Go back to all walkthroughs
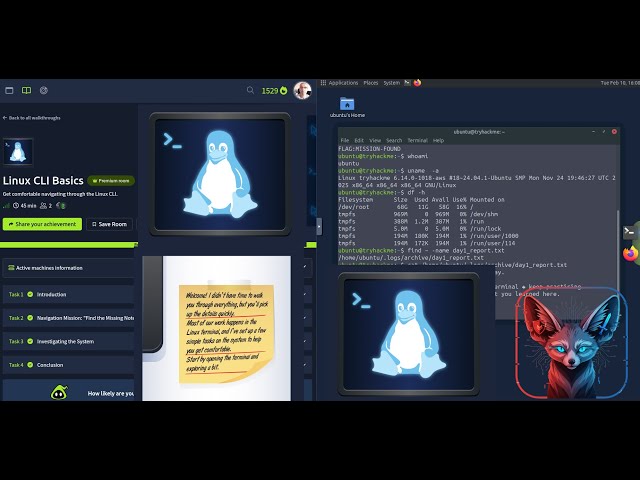The height and width of the screenshot is (480, 640). (31, 118)
